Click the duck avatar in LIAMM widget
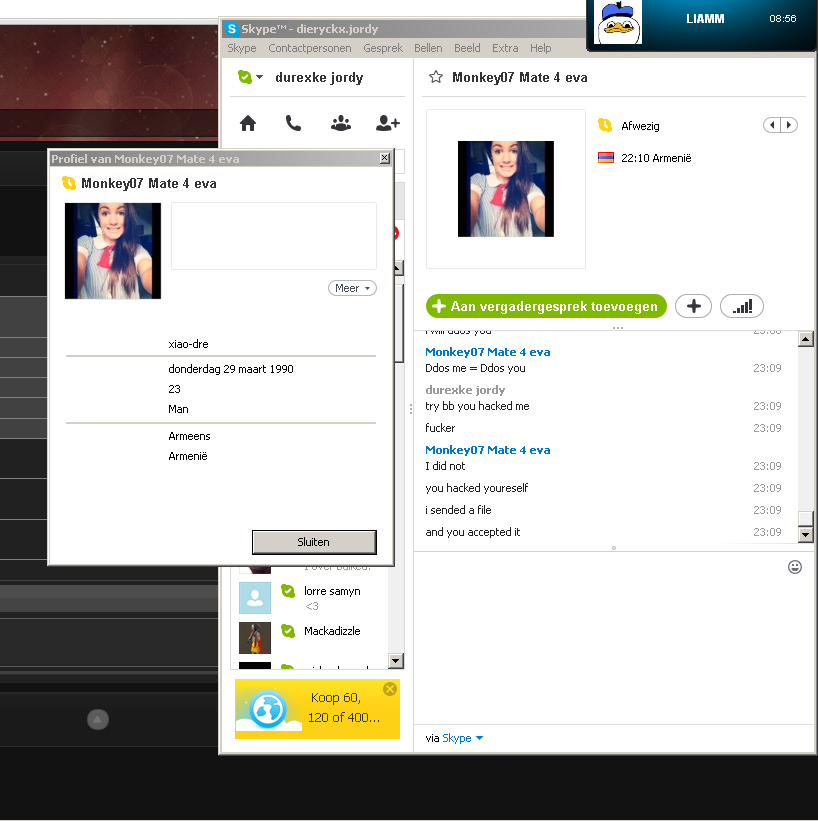 point(619,23)
